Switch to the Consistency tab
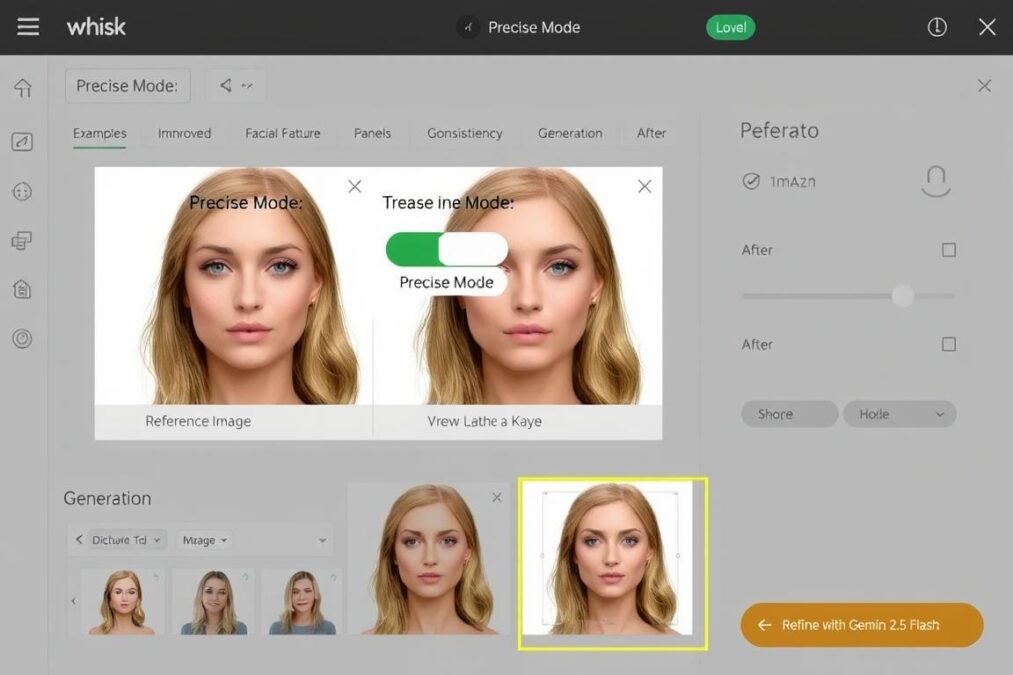Viewport: 1013px width, 675px height. pos(464,133)
